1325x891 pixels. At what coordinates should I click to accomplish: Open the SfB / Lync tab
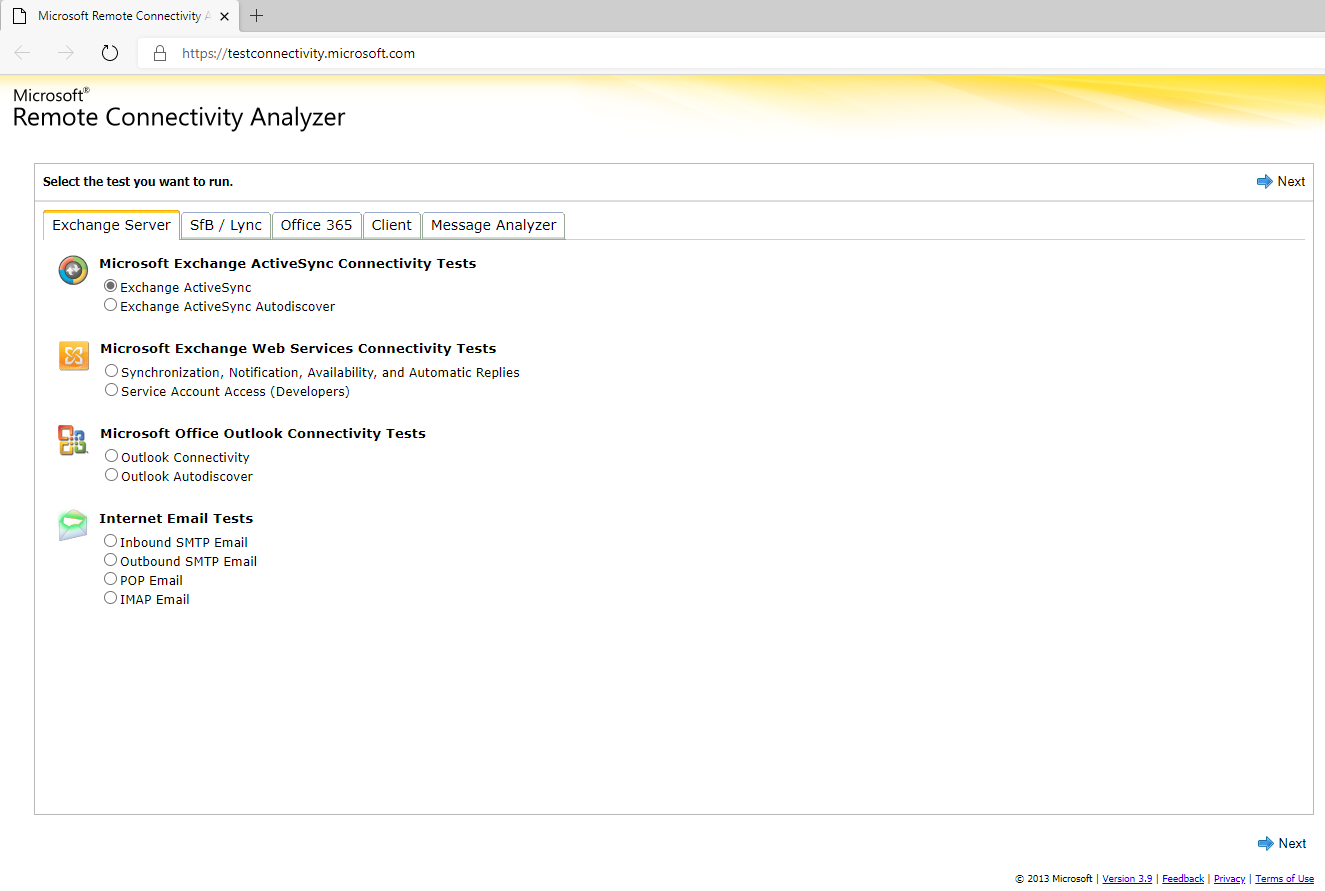[x=226, y=225]
